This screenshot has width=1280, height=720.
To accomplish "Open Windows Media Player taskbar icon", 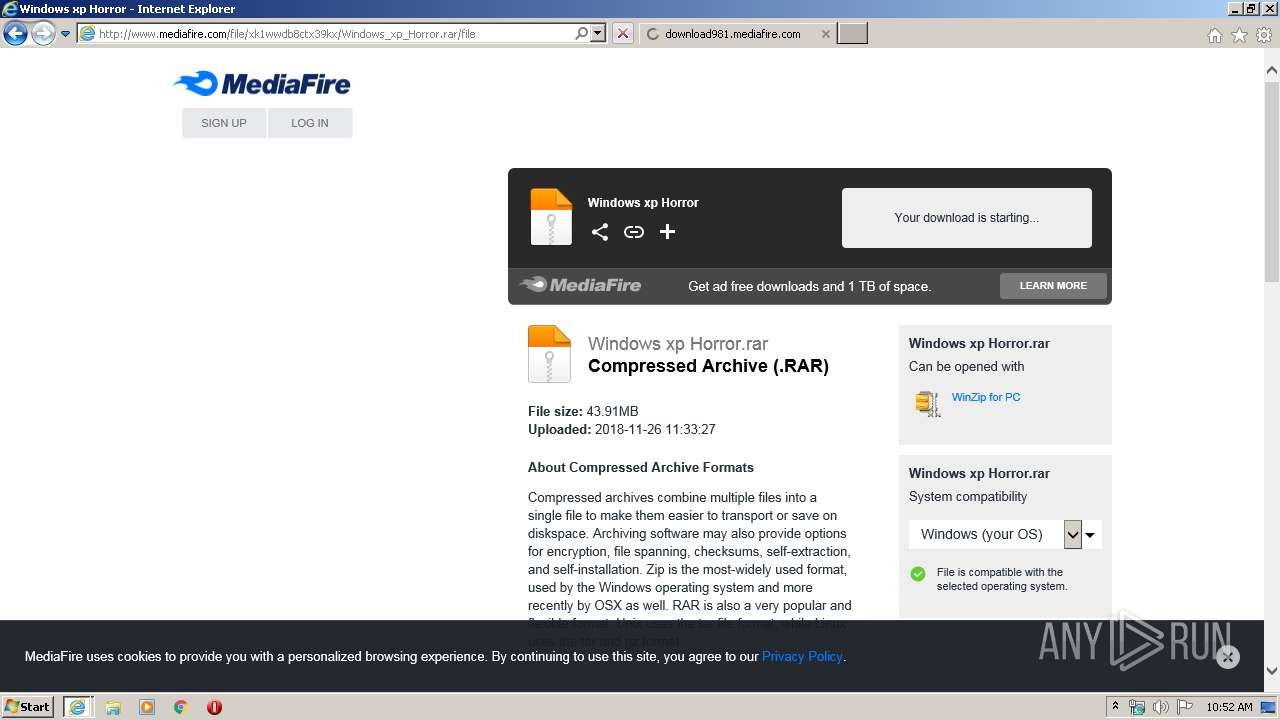I will pyautogui.click(x=147, y=707).
